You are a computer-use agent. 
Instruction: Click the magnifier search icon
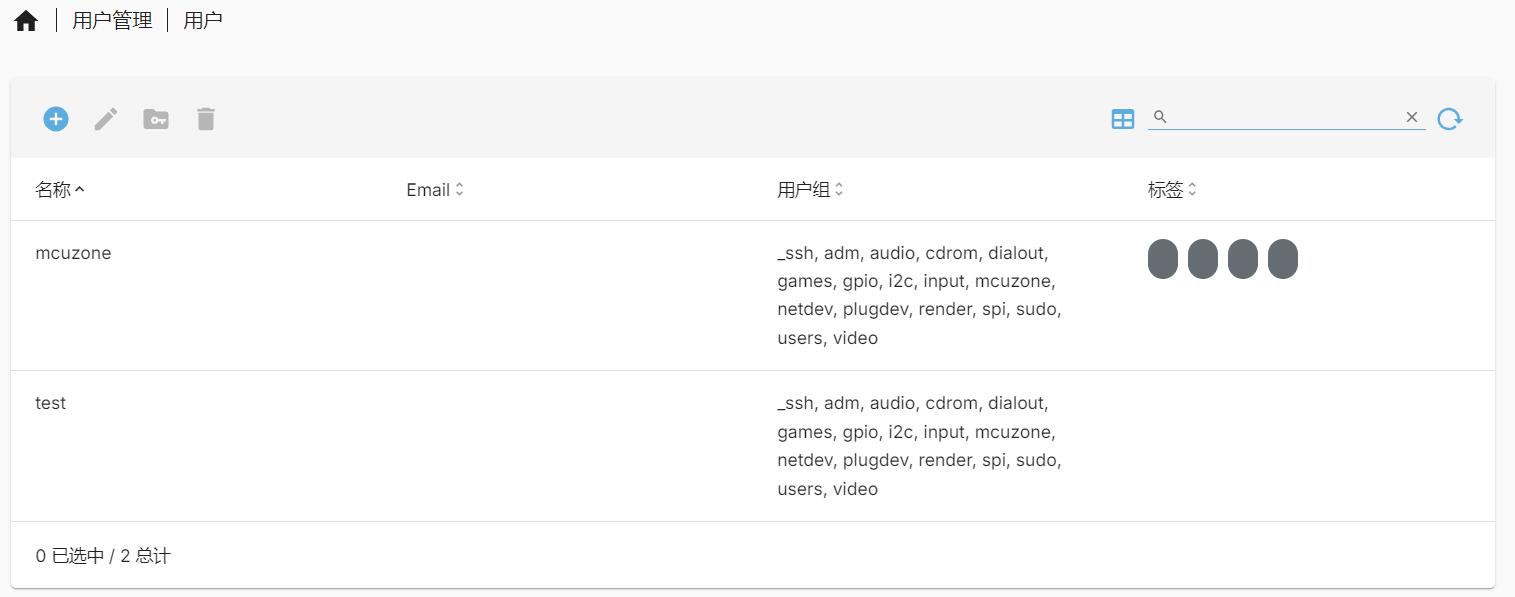[x=1160, y=117]
